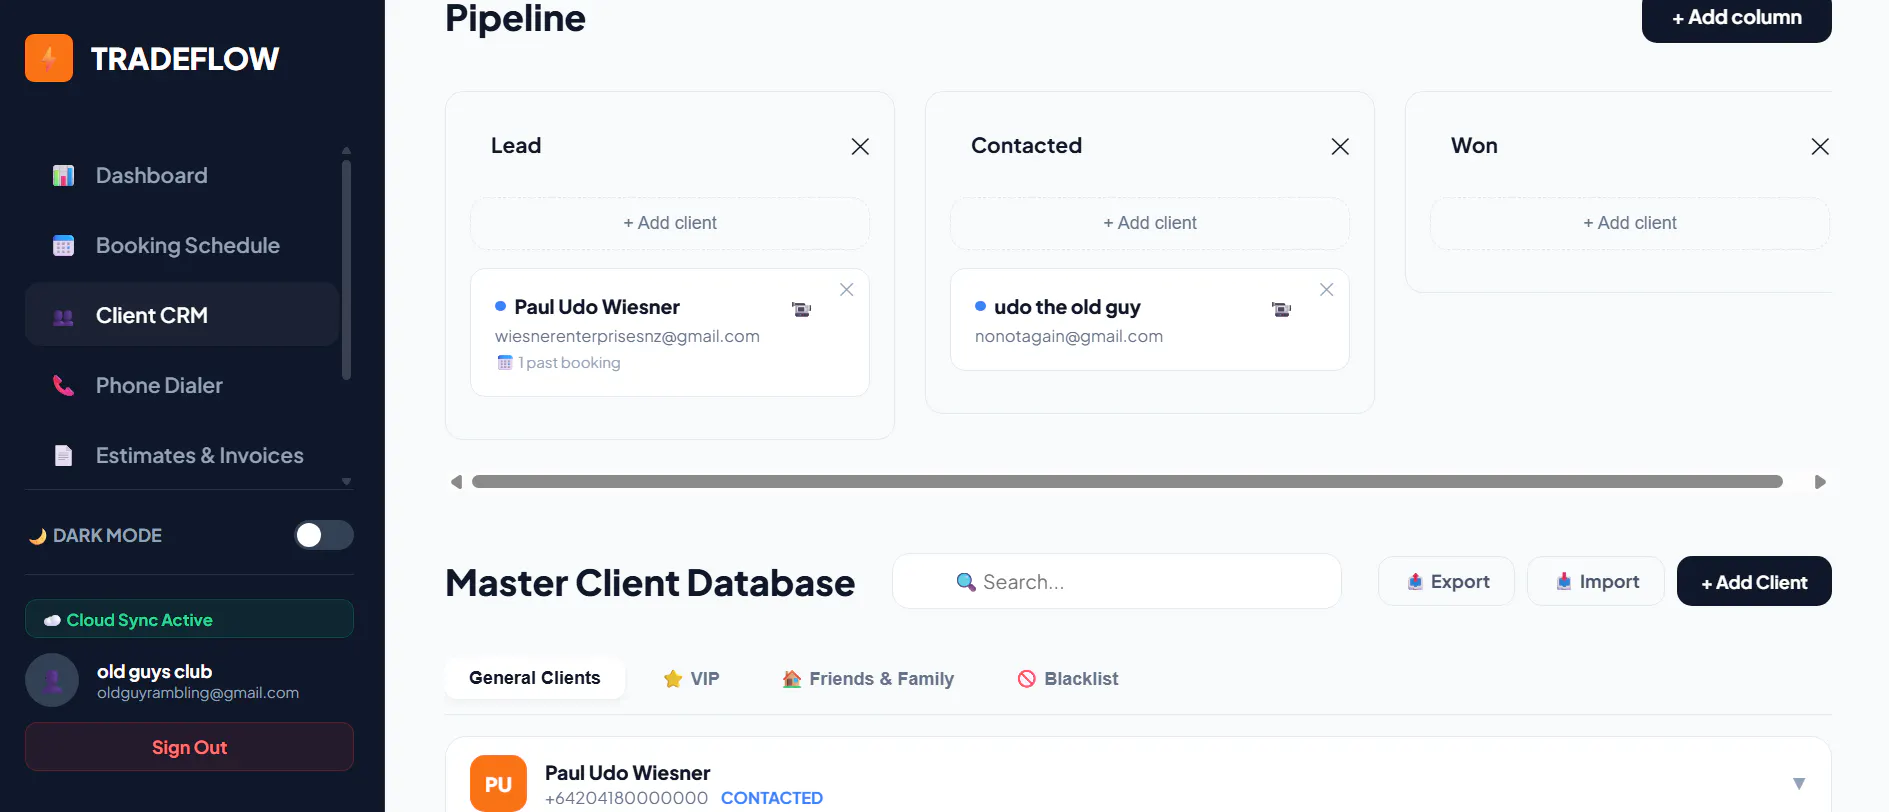Image resolution: width=1889 pixels, height=812 pixels.
Task: Click the calendar icon next to past booking
Action: click(505, 363)
